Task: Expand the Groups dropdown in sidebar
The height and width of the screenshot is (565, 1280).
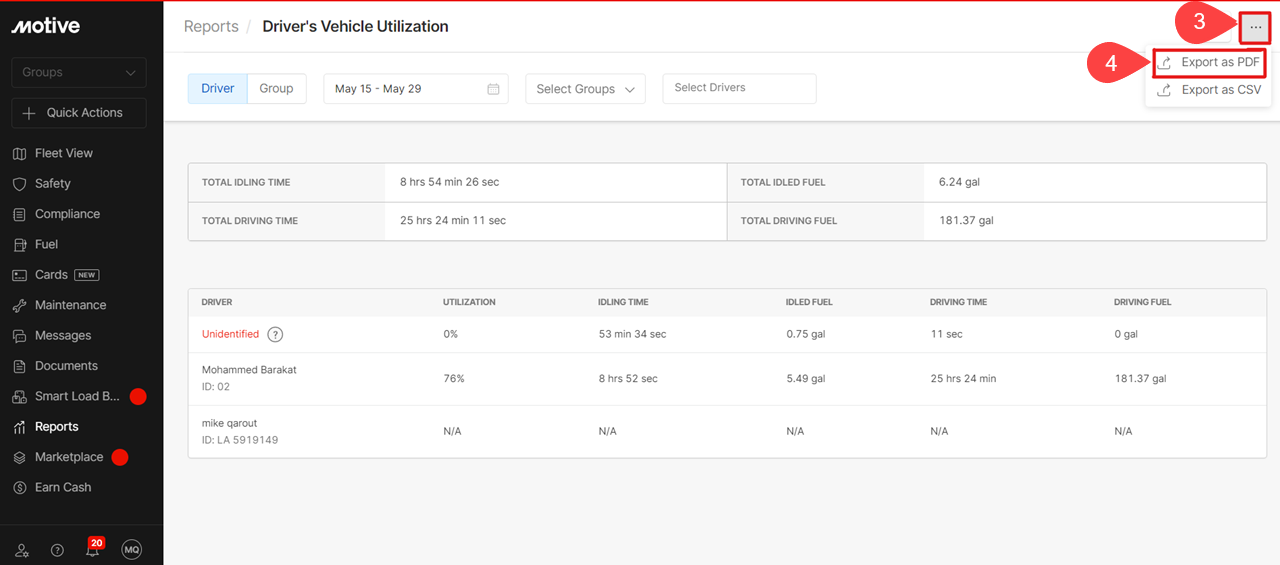Action: click(79, 72)
